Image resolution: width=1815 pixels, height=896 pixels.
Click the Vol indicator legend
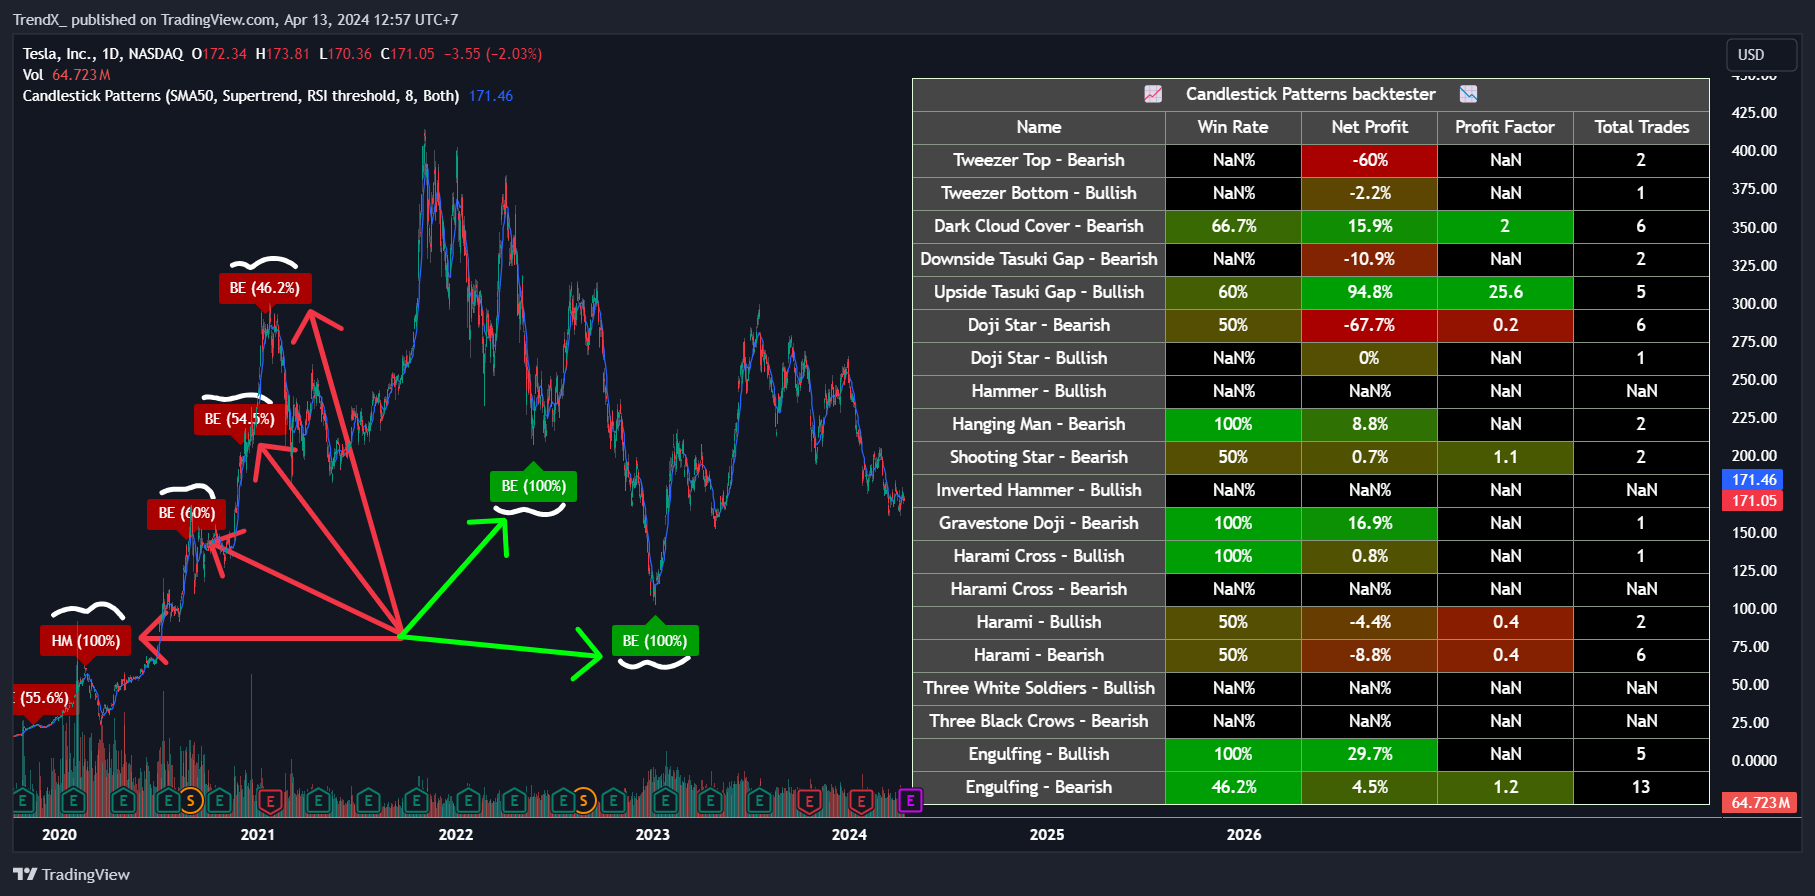[33, 75]
